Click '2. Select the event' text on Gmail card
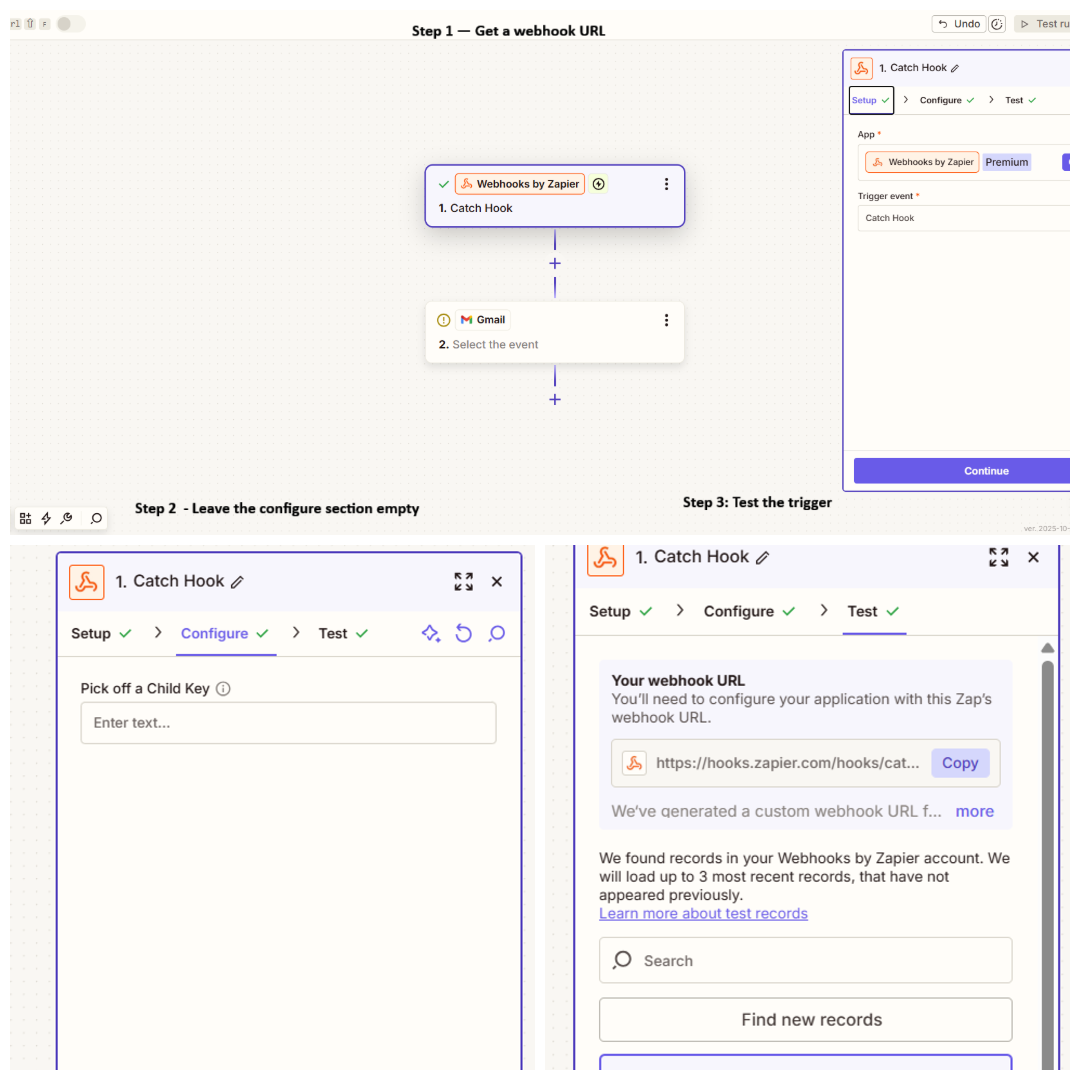The image size is (1080, 1080). coord(488,344)
